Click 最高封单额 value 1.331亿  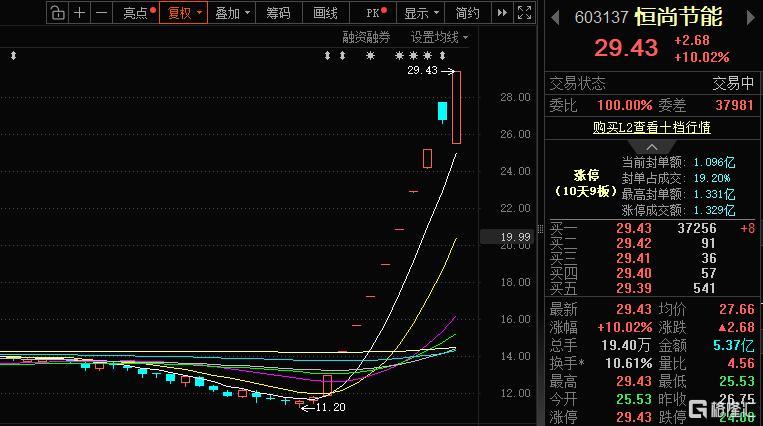(714, 194)
